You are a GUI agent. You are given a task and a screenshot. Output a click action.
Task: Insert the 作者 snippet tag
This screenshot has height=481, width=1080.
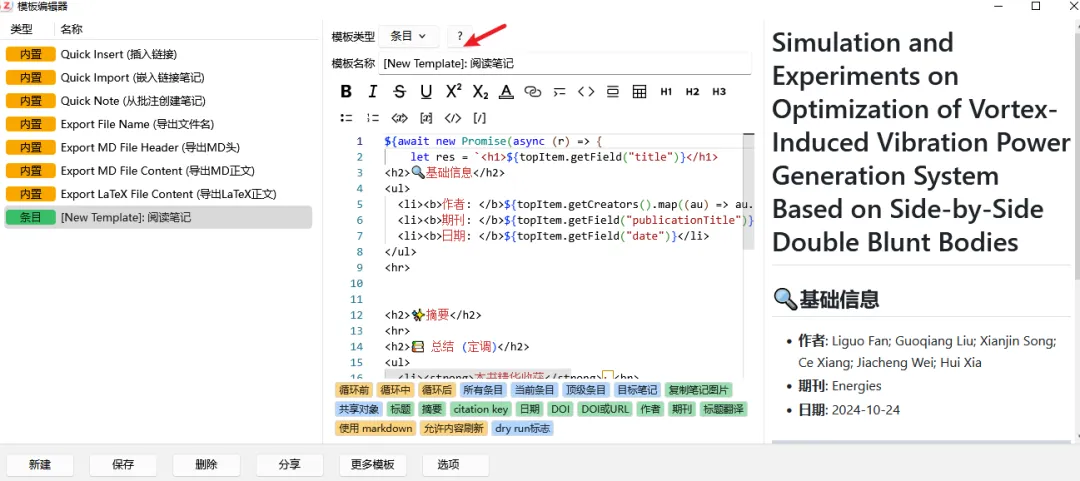[651, 409]
